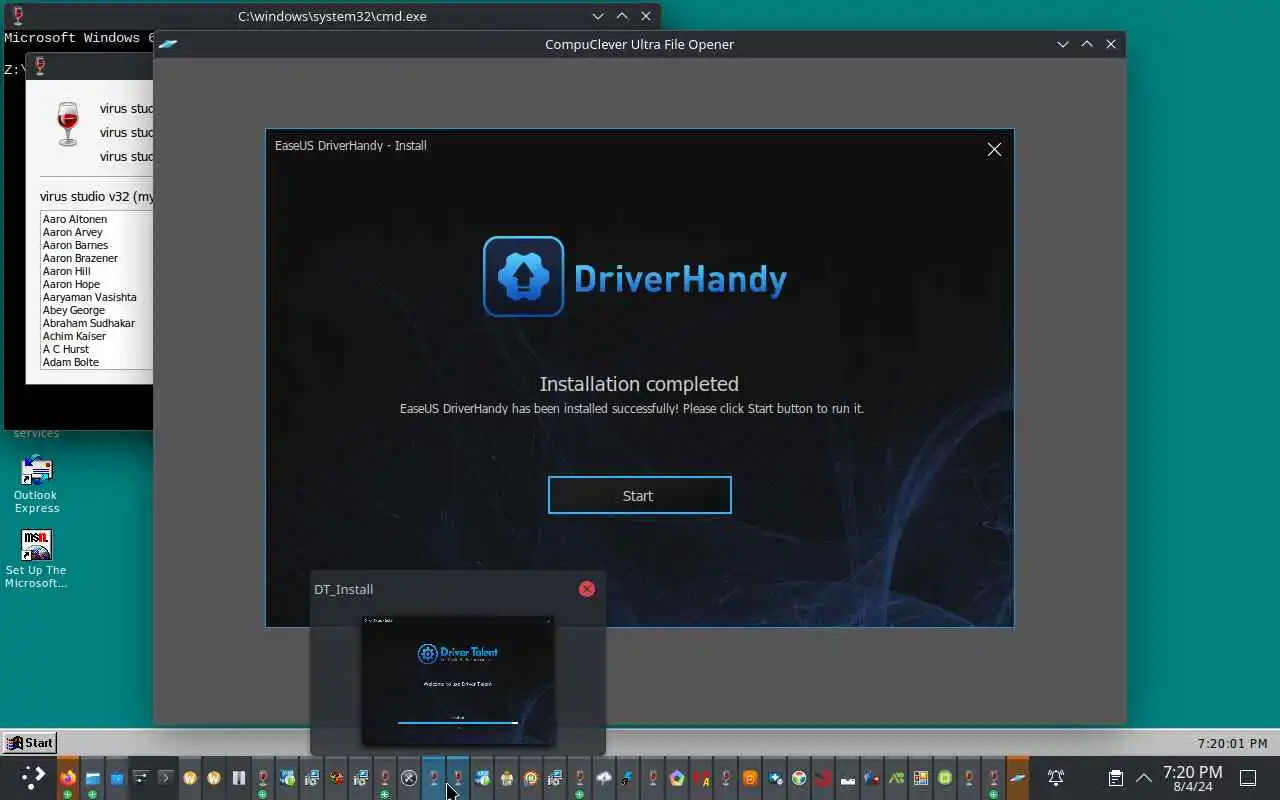The image size is (1280, 800).
Task: Select Aaron Barnes in the list
Action: click(75, 245)
